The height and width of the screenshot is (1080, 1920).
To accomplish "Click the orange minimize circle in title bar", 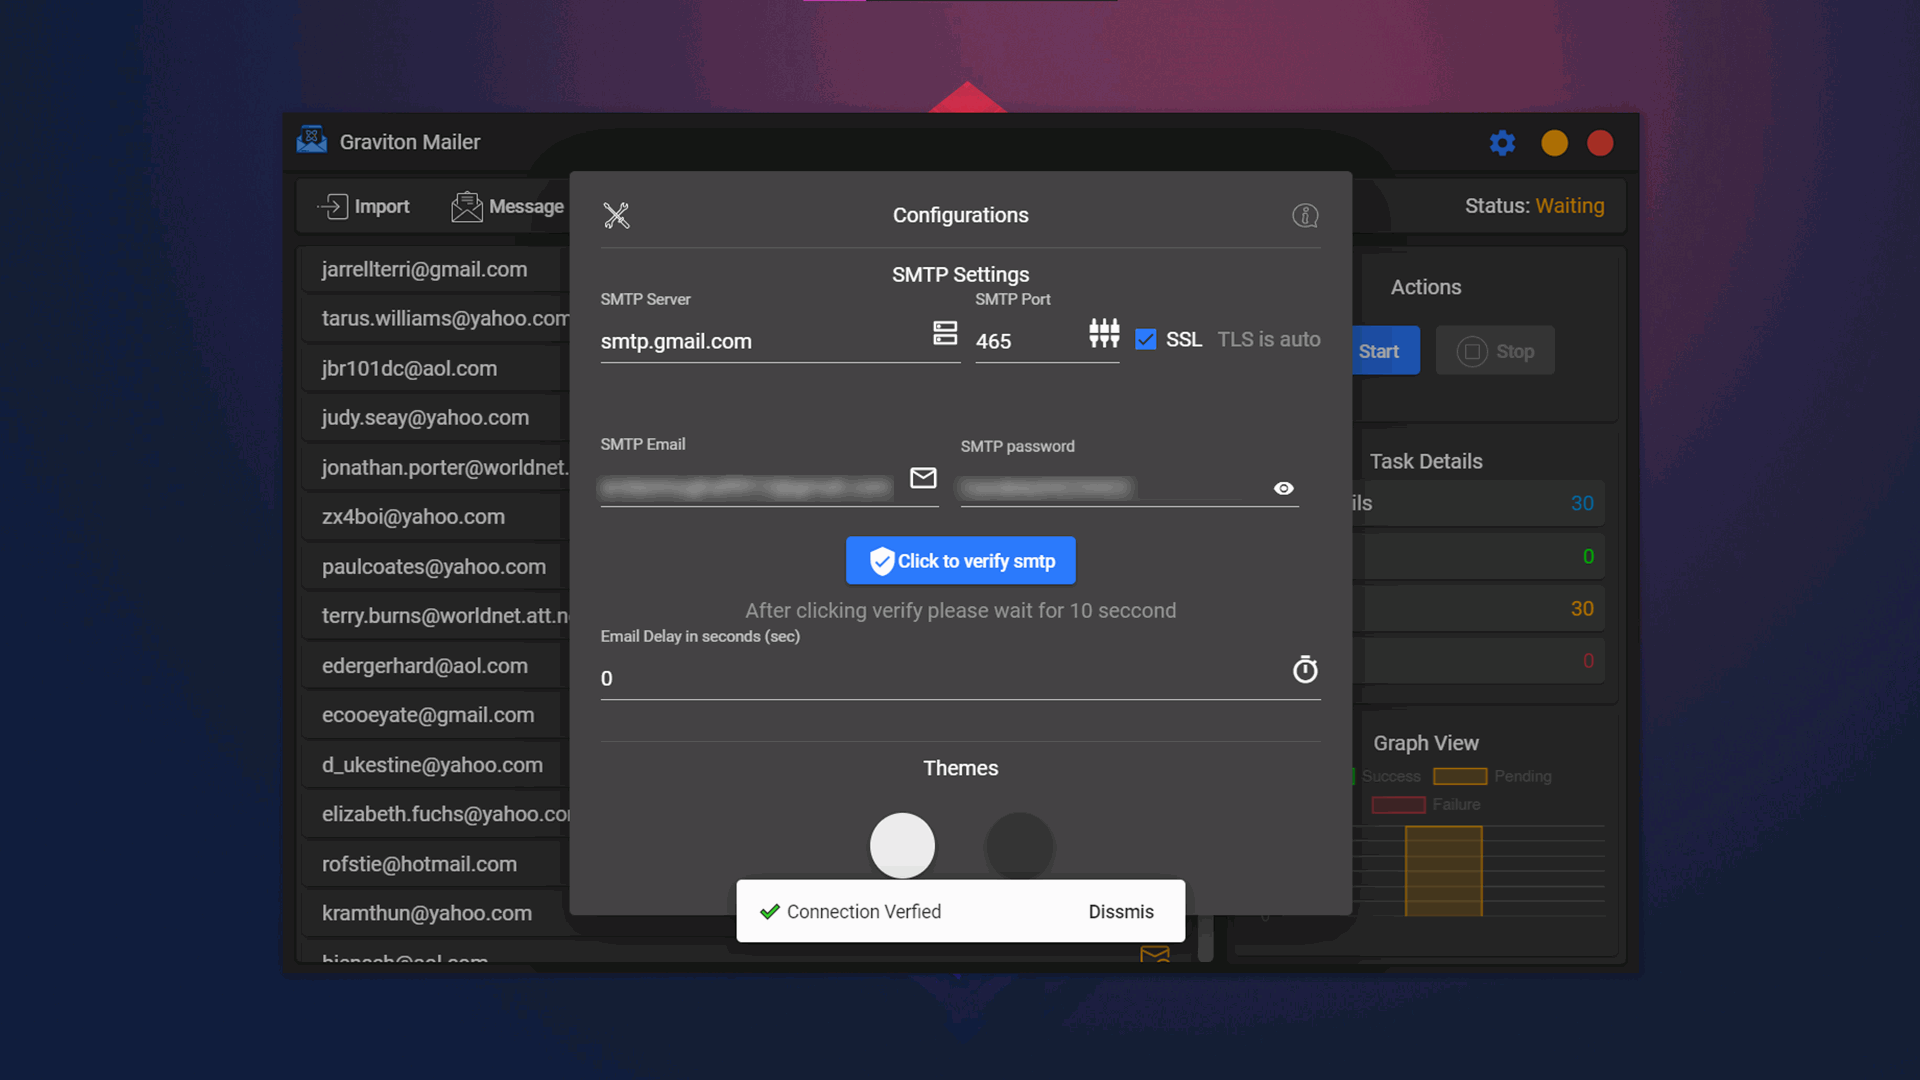I will click(x=1554, y=143).
